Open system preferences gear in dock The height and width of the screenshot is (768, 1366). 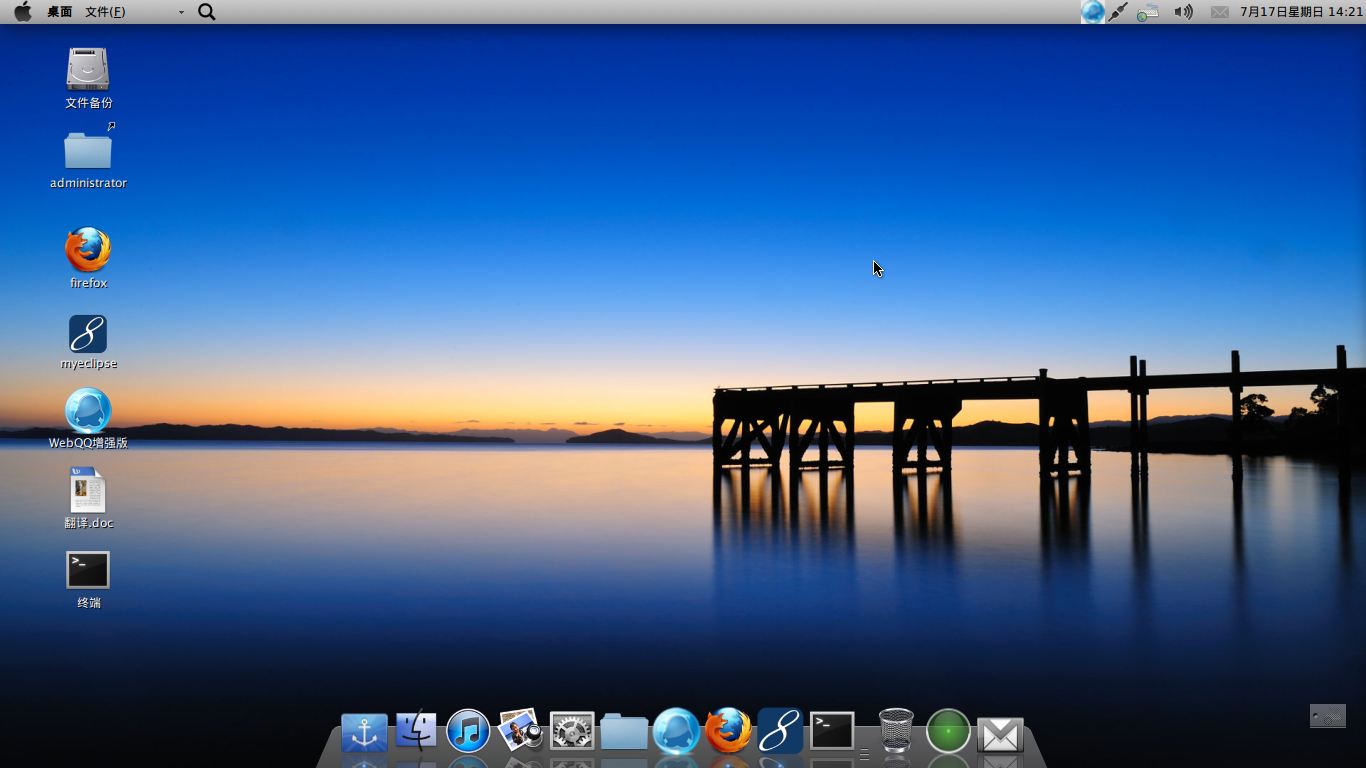pyautogui.click(x=572, y=731)
